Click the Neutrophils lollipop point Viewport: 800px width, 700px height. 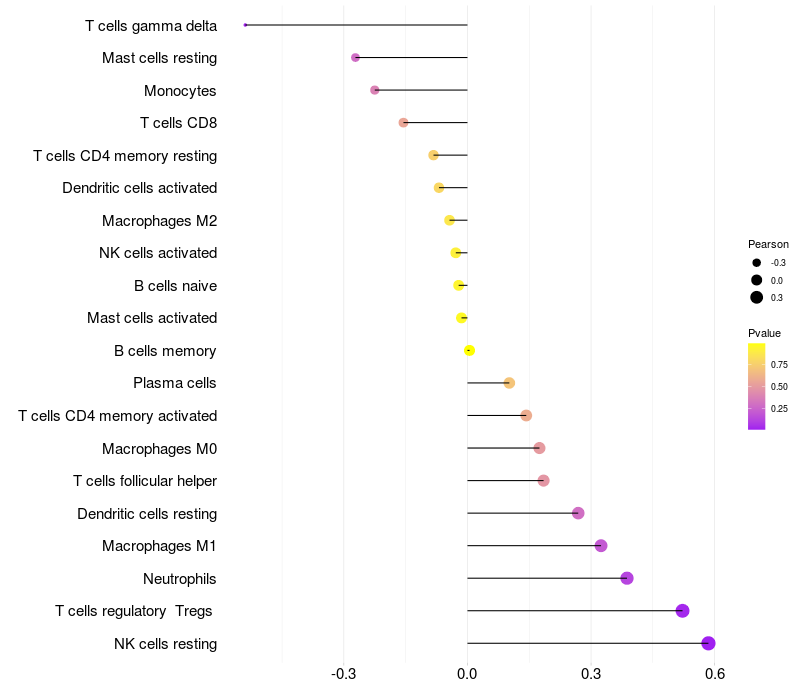coord(627,578)
